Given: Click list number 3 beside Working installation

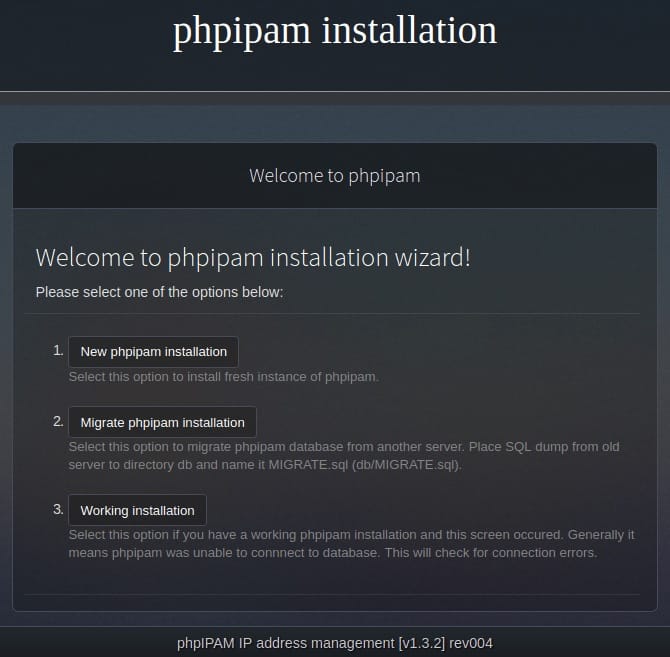Looking at the screenshot, I should [58, 509].
